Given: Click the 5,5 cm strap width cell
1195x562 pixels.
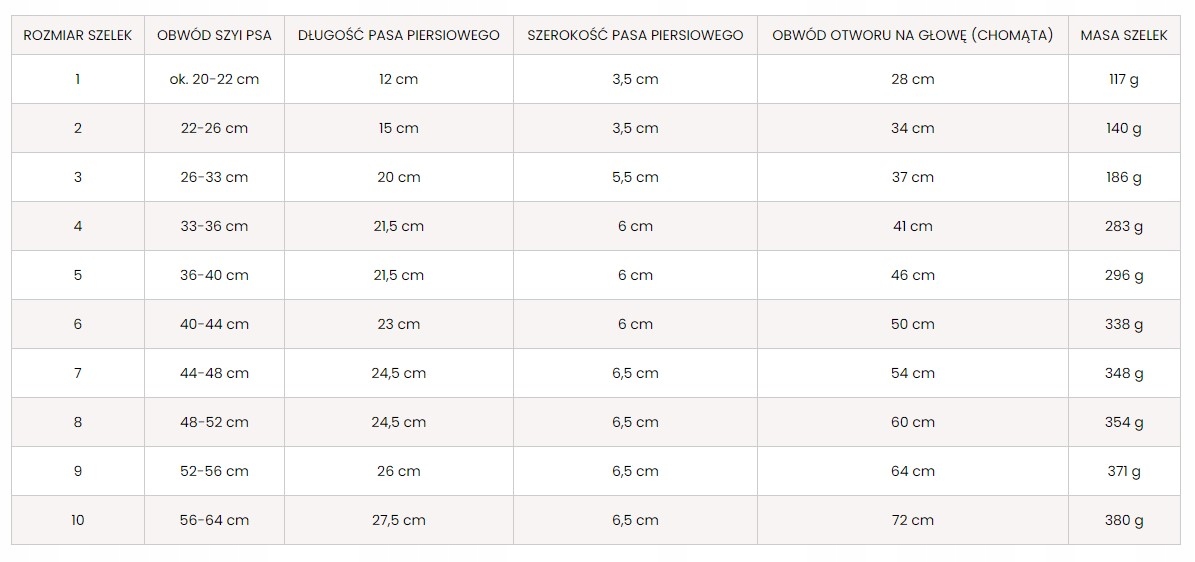Looking at the screenshot, I should pos(635,177).
